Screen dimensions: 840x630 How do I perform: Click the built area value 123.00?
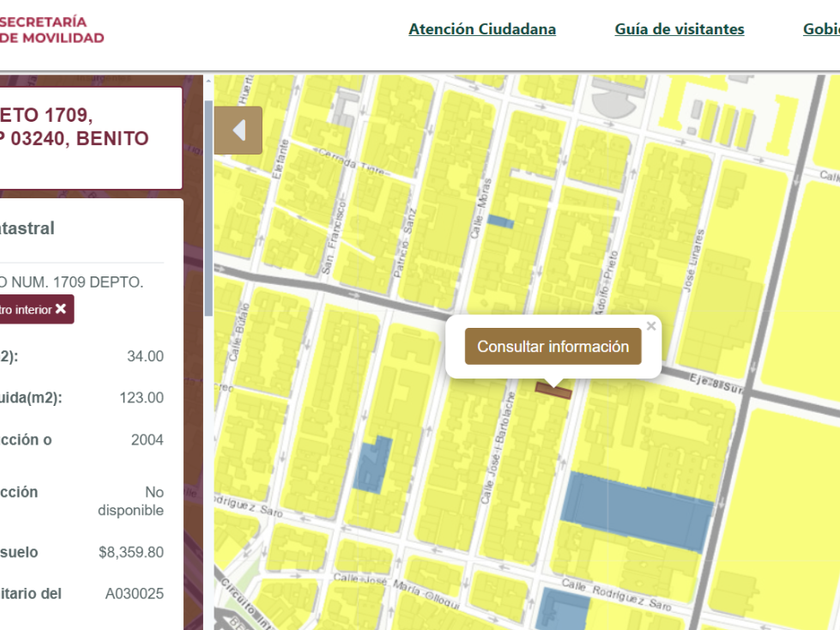(x=141, y=398)
